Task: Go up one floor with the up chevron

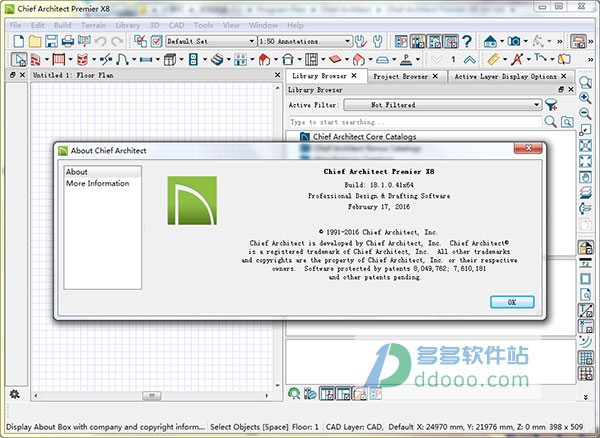Action: point(470,59)
